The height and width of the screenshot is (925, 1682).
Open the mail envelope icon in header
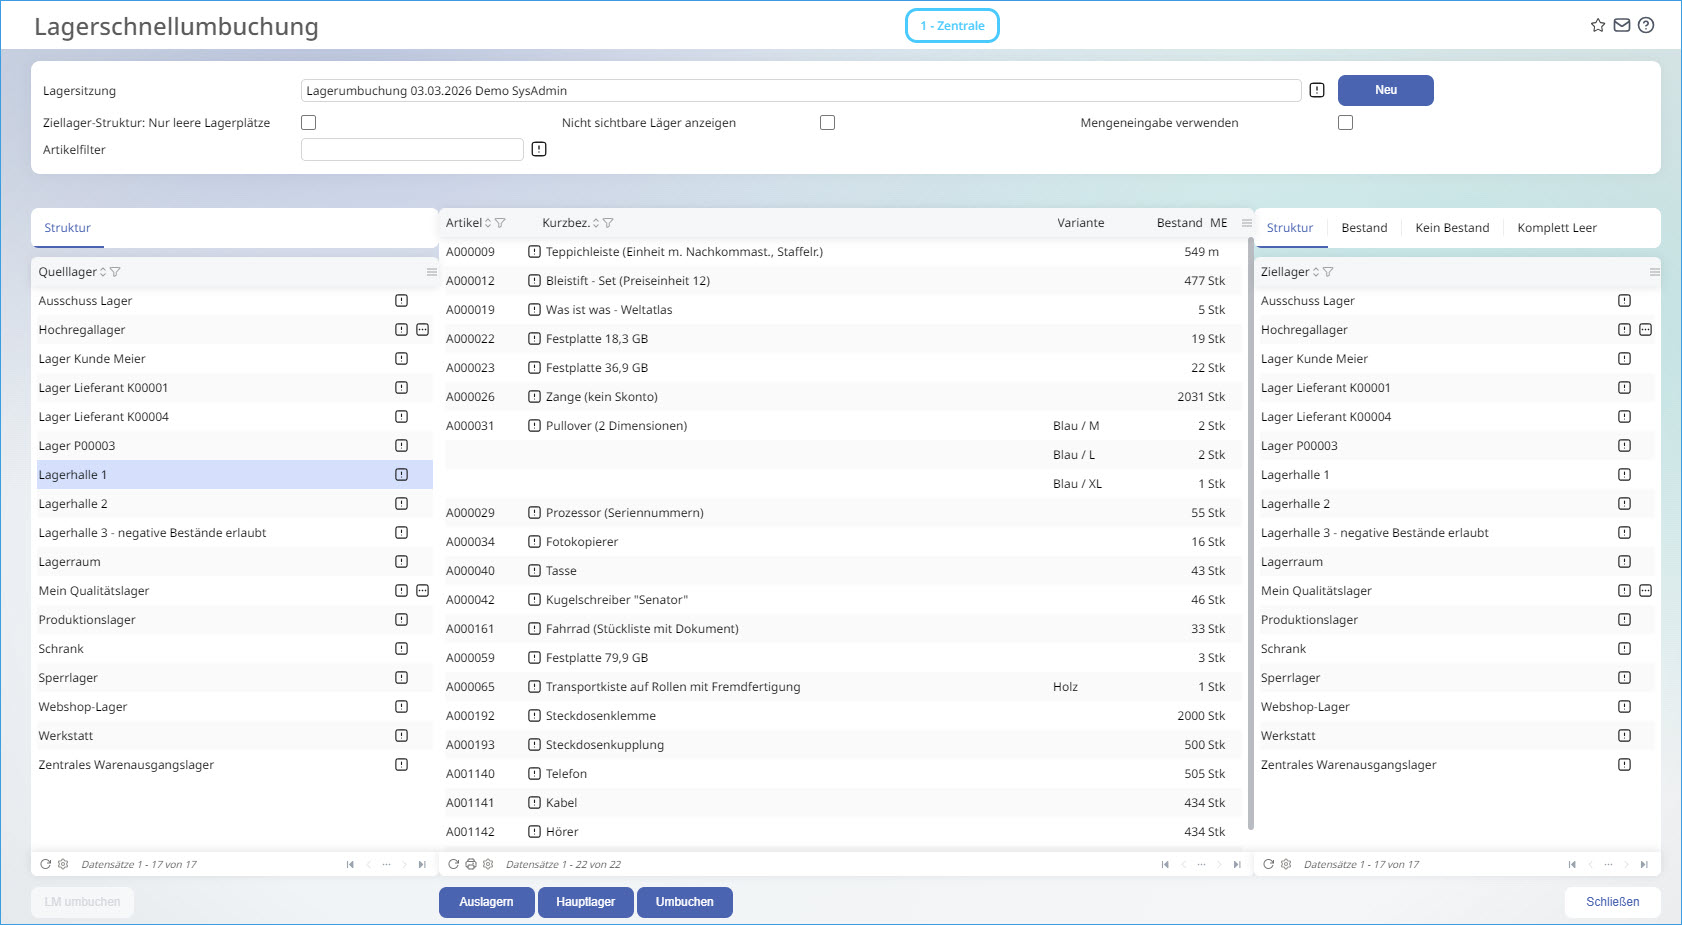click(1622, 26)
